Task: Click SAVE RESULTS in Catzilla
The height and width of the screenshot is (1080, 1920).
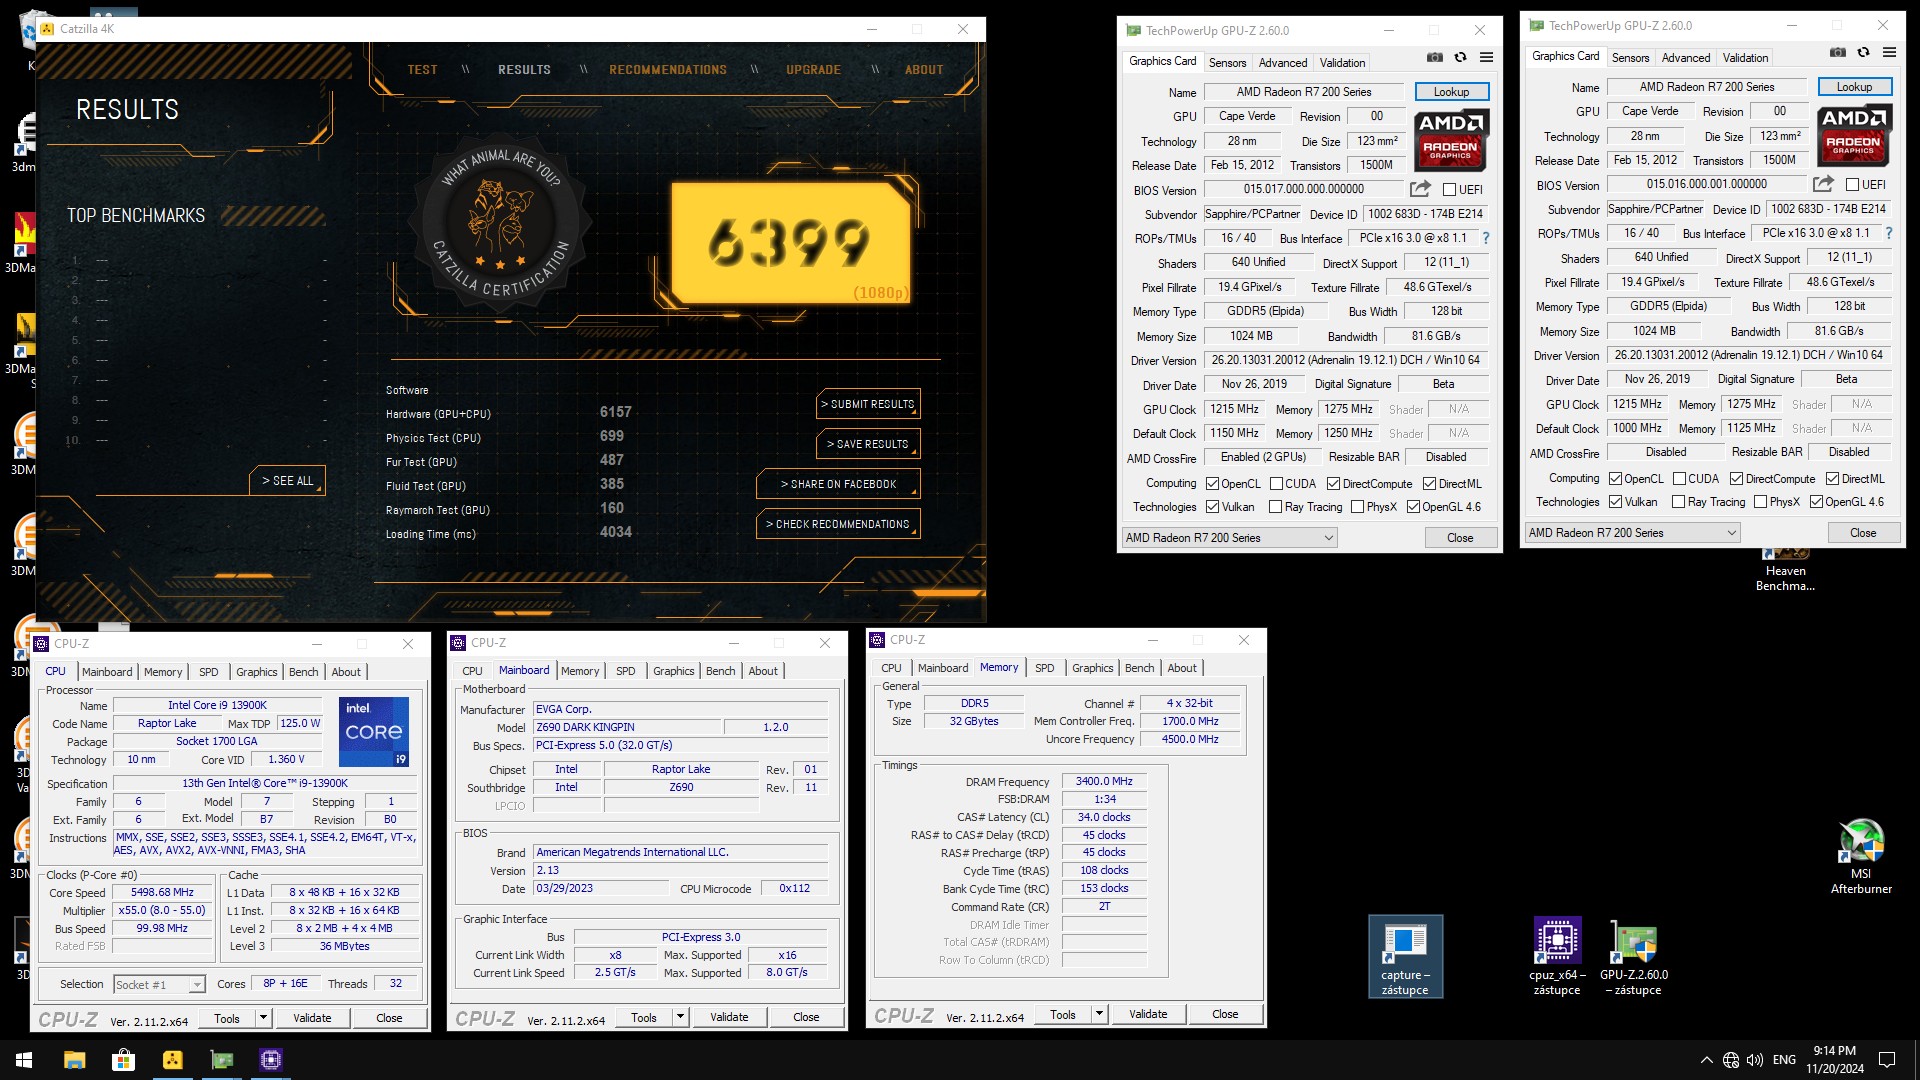Action: pos(868,444)
